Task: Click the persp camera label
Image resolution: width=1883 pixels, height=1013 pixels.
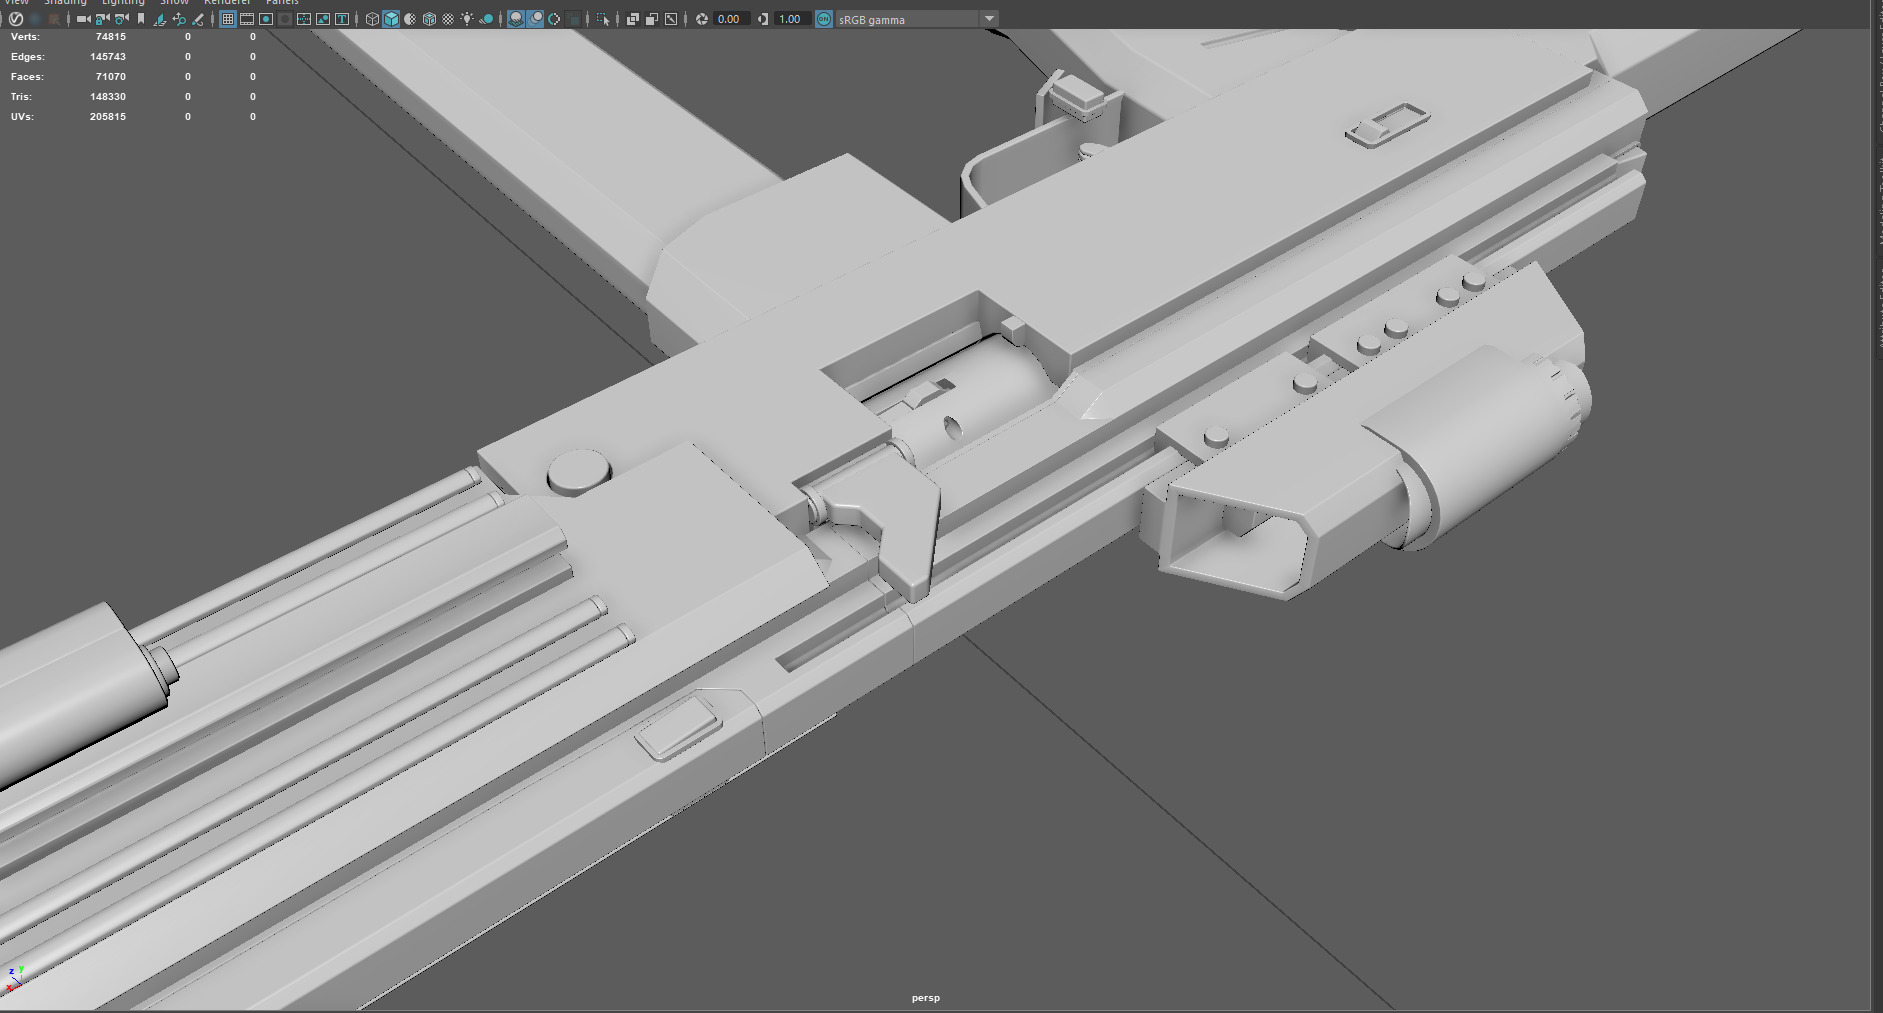Action: pos(926,998)
